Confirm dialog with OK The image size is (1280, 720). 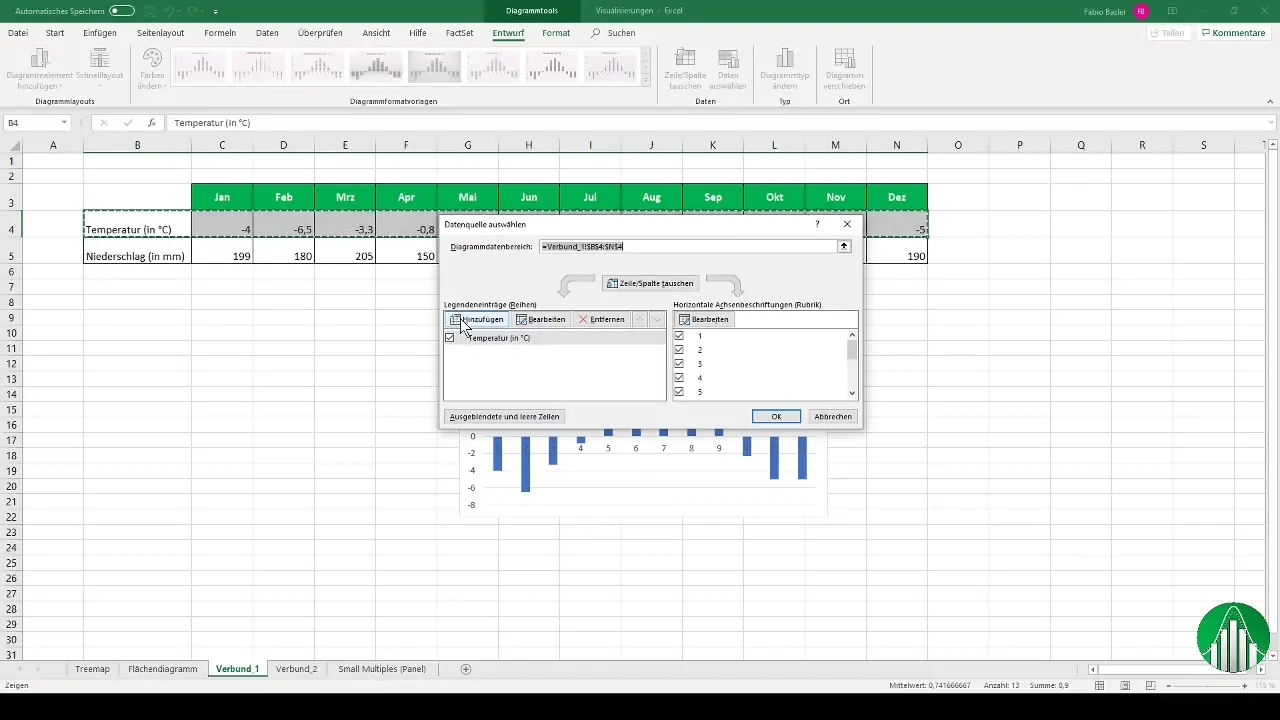pos(776,416)
